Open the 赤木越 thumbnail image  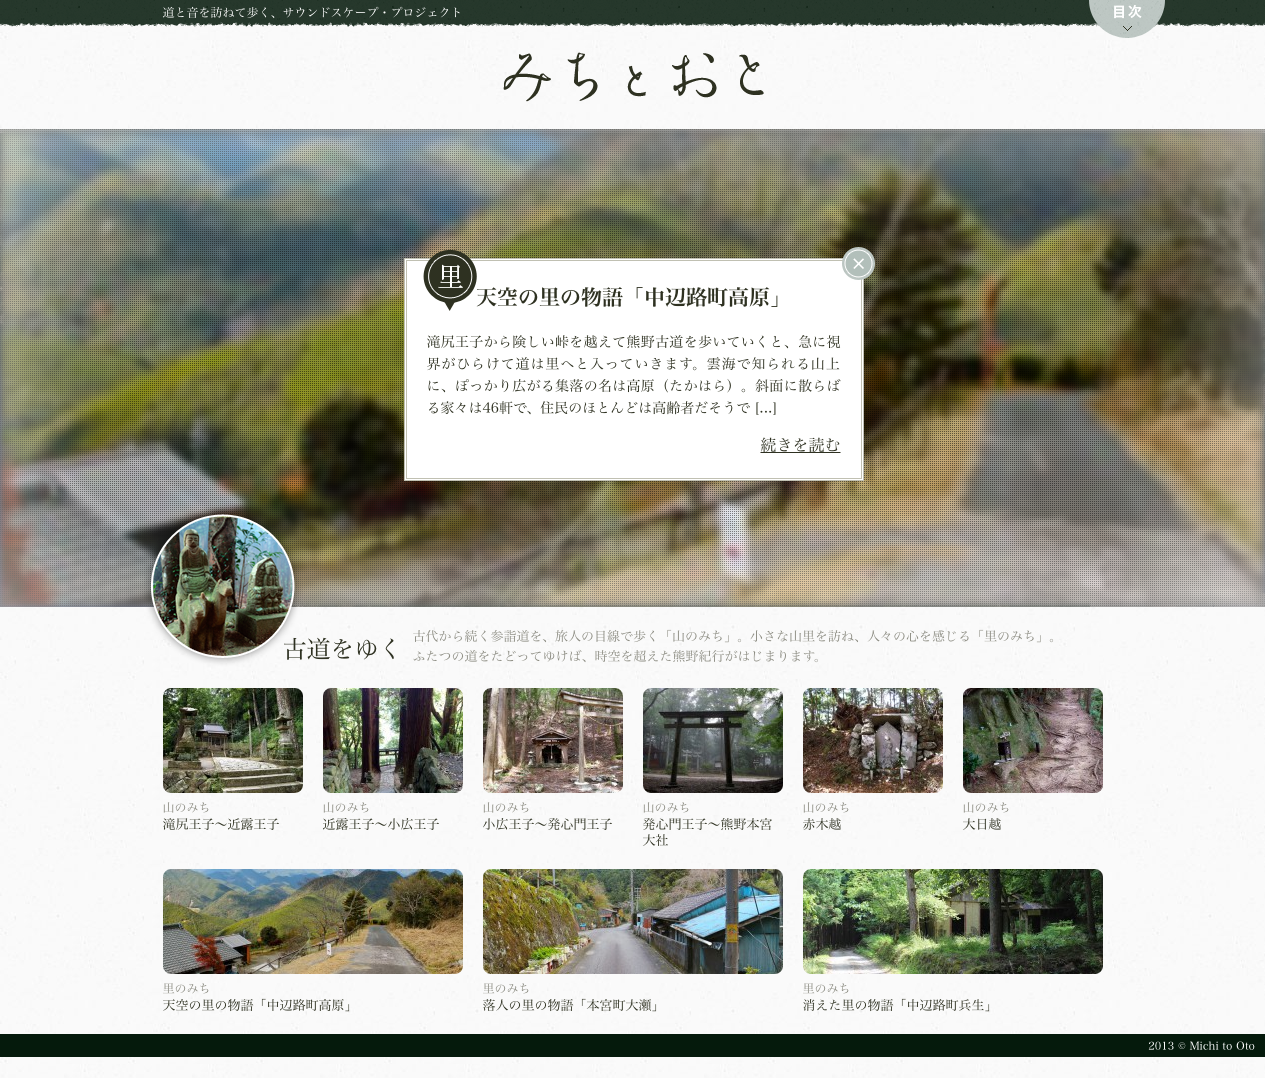pyautogui.click(x=873, y=740)
